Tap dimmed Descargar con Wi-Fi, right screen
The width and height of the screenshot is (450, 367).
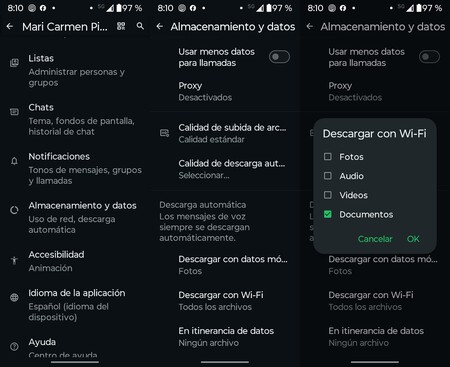click(375, 301)
